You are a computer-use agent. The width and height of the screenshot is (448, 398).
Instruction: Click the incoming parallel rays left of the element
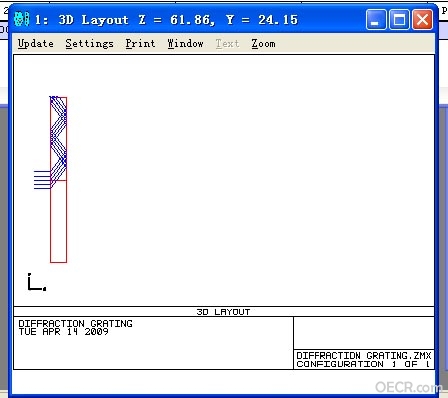click(42, 180)
